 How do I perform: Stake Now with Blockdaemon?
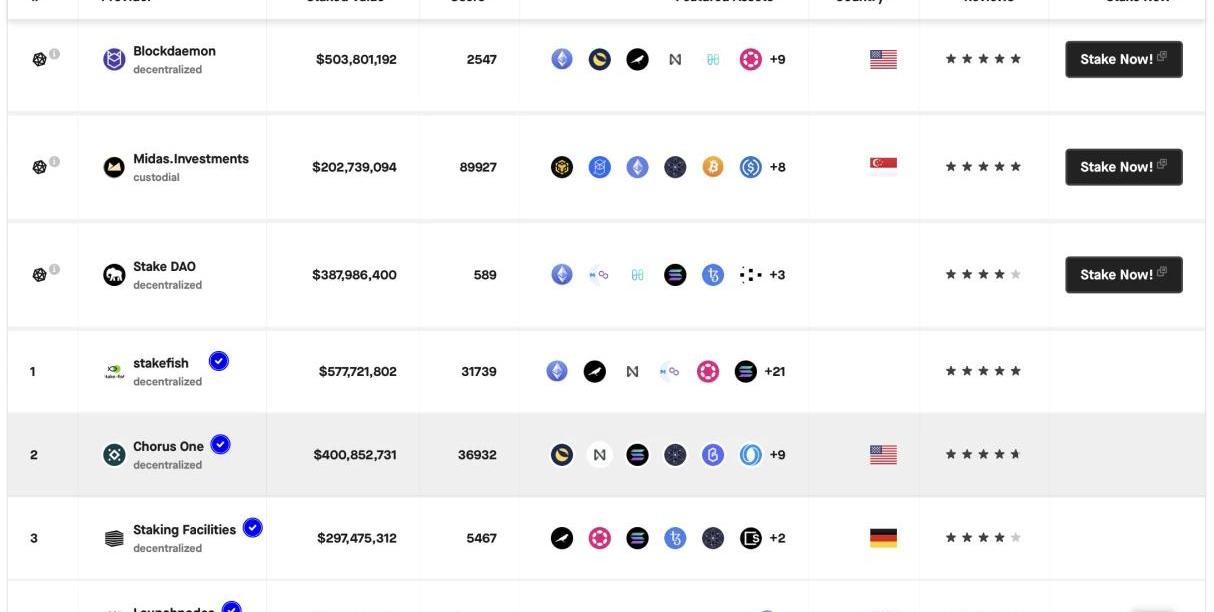coord(1124,59)
